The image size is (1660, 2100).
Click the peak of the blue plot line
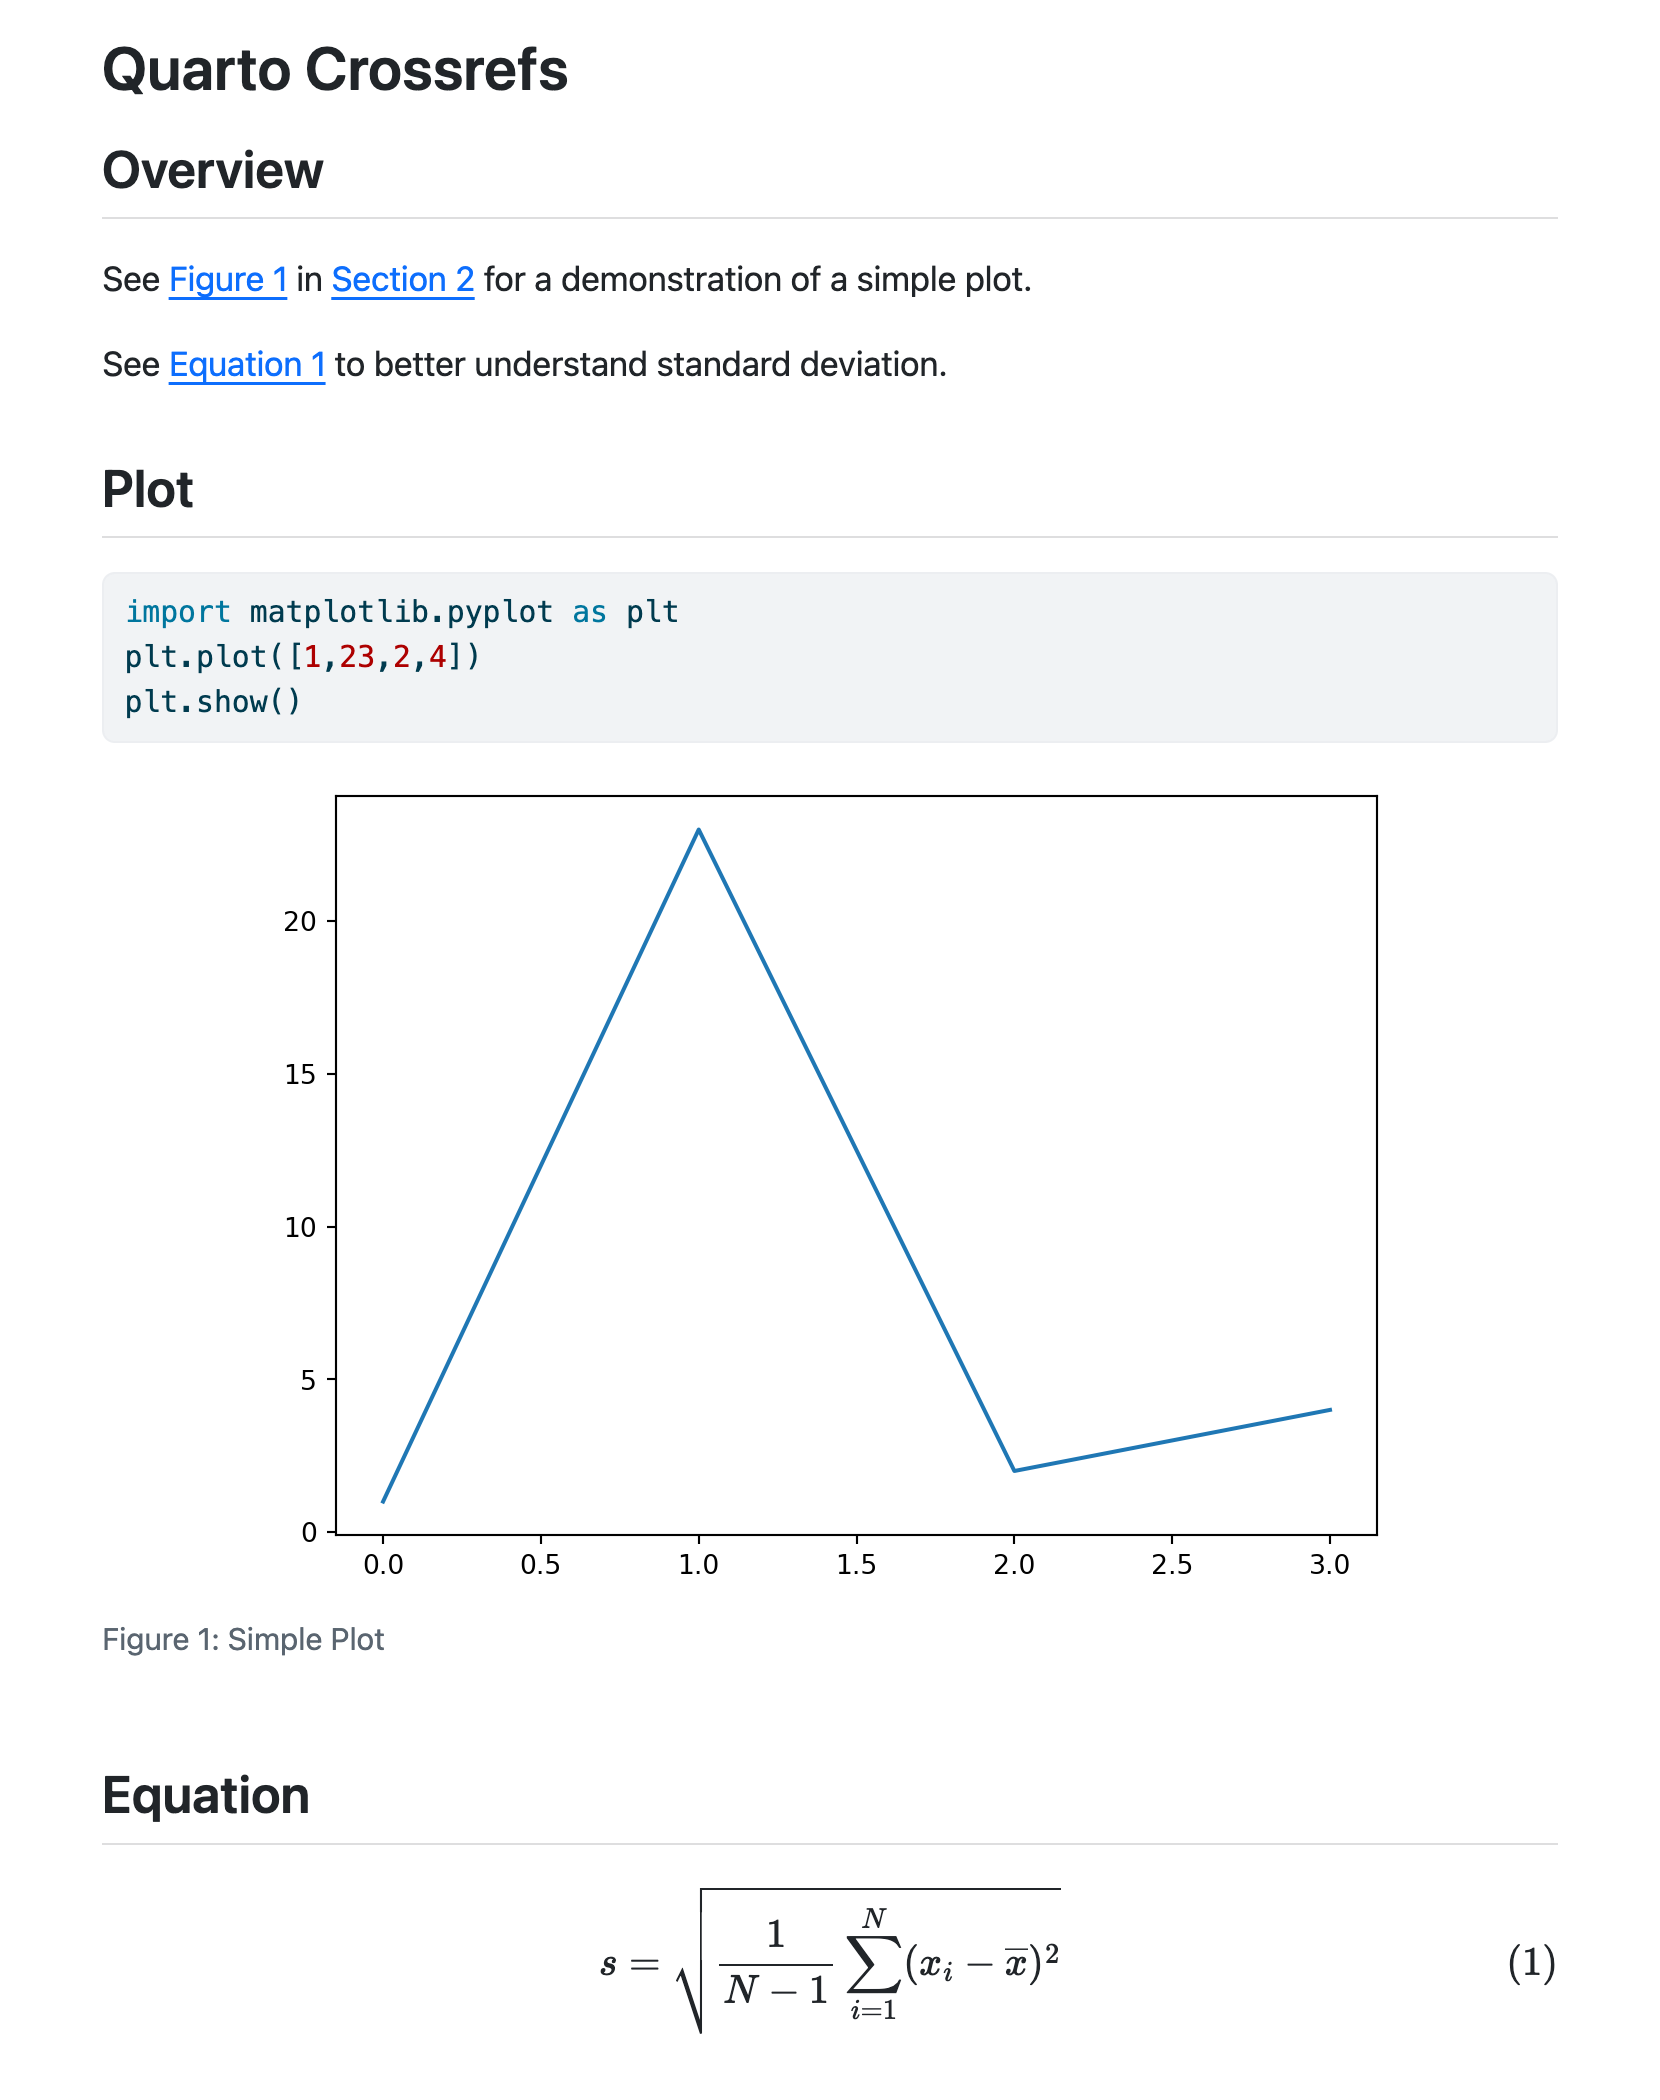(x=699, y=830)
